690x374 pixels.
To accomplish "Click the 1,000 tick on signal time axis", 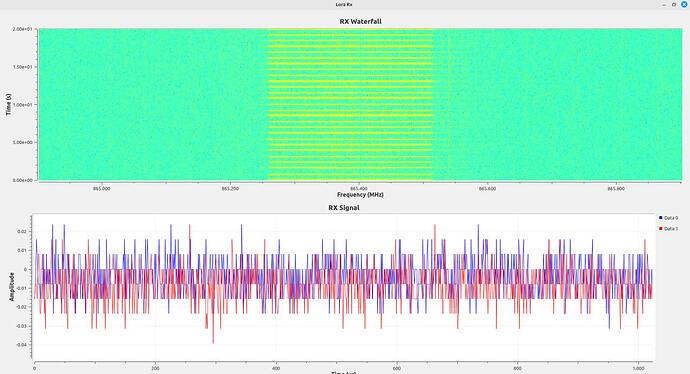I will [638, 369].
